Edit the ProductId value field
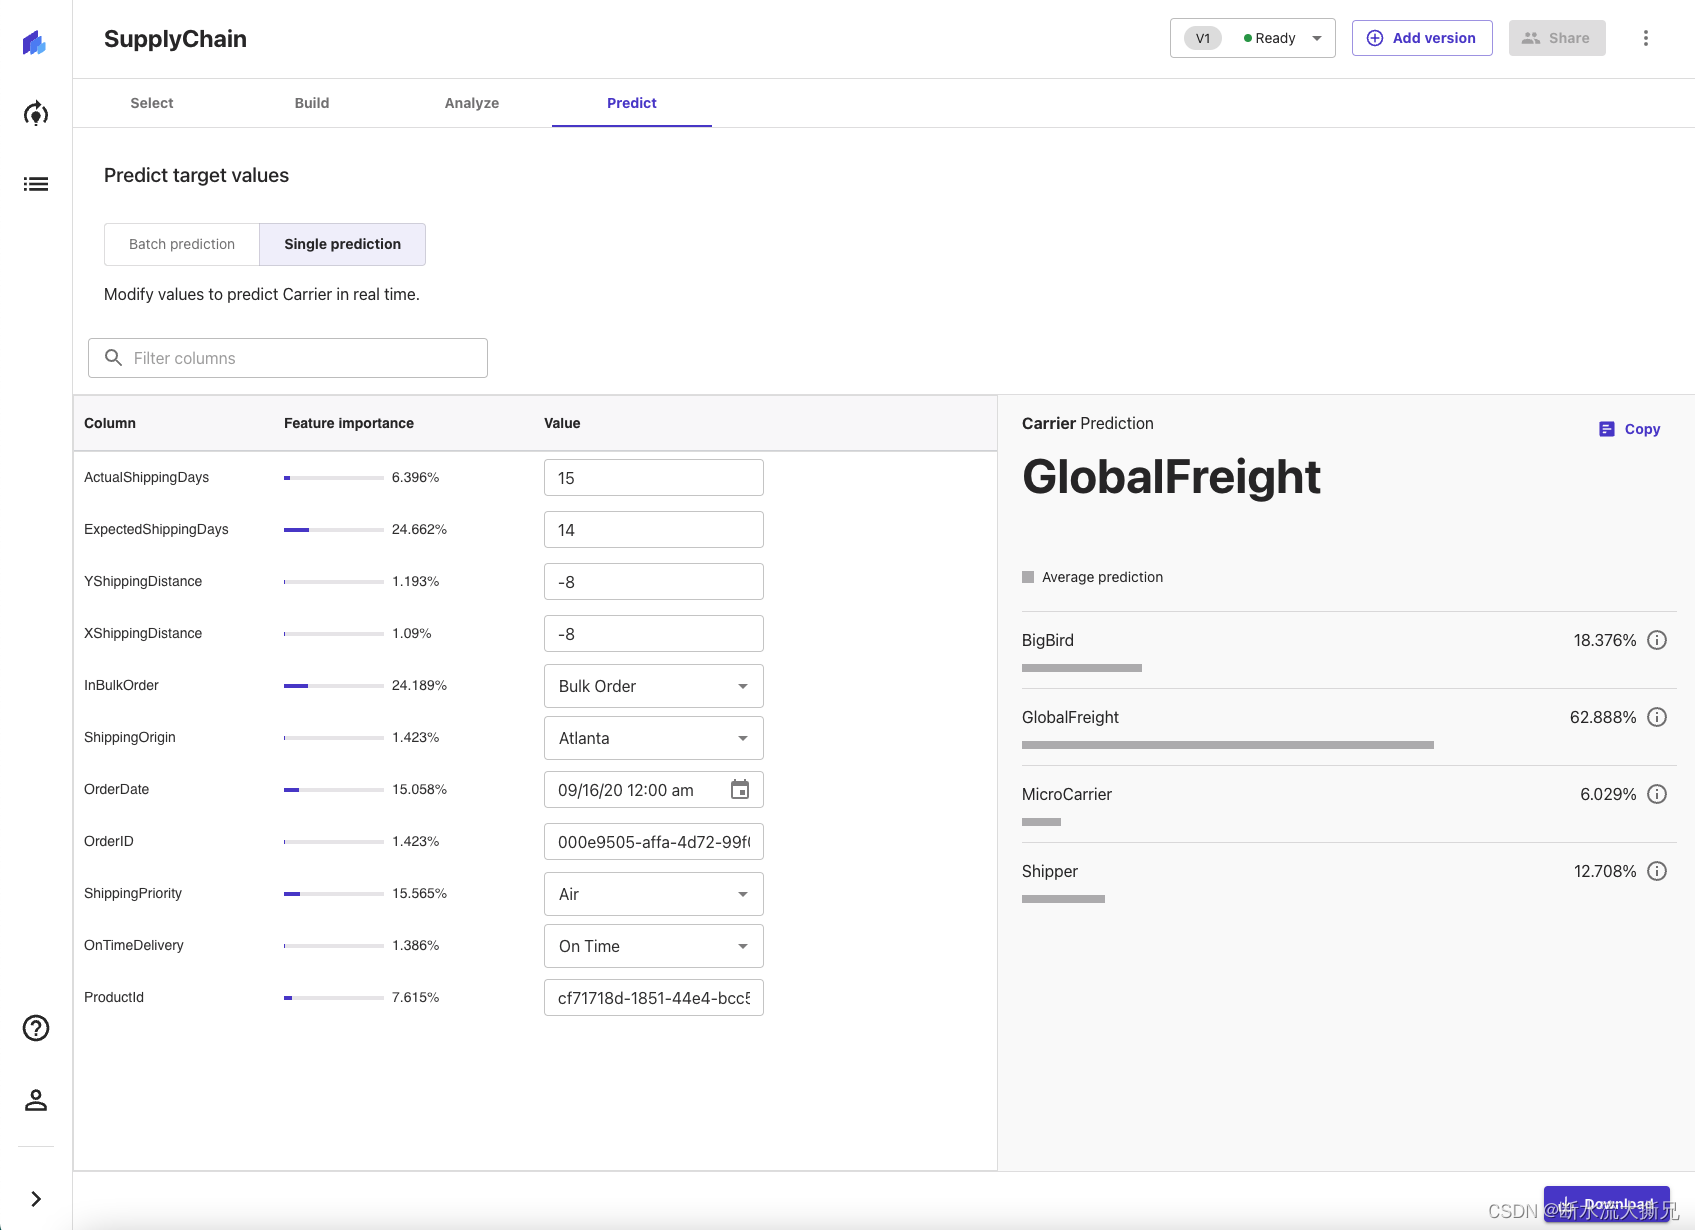Viewport: 1695px width, 1230px height. pos(654,998)
